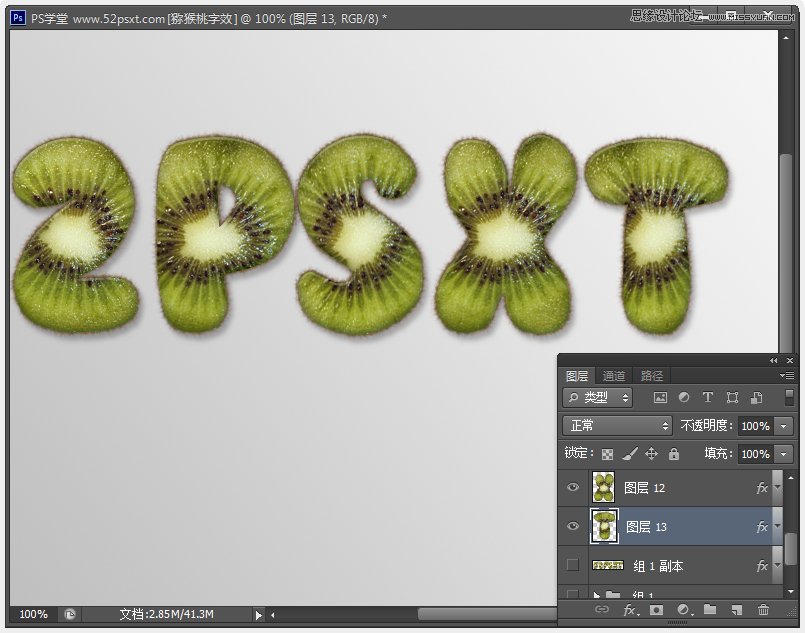Image resolution: width=805 pixels, height=633 pixels.
Task: Click the pixel layer filter icon
Action: tap(660, 398)
